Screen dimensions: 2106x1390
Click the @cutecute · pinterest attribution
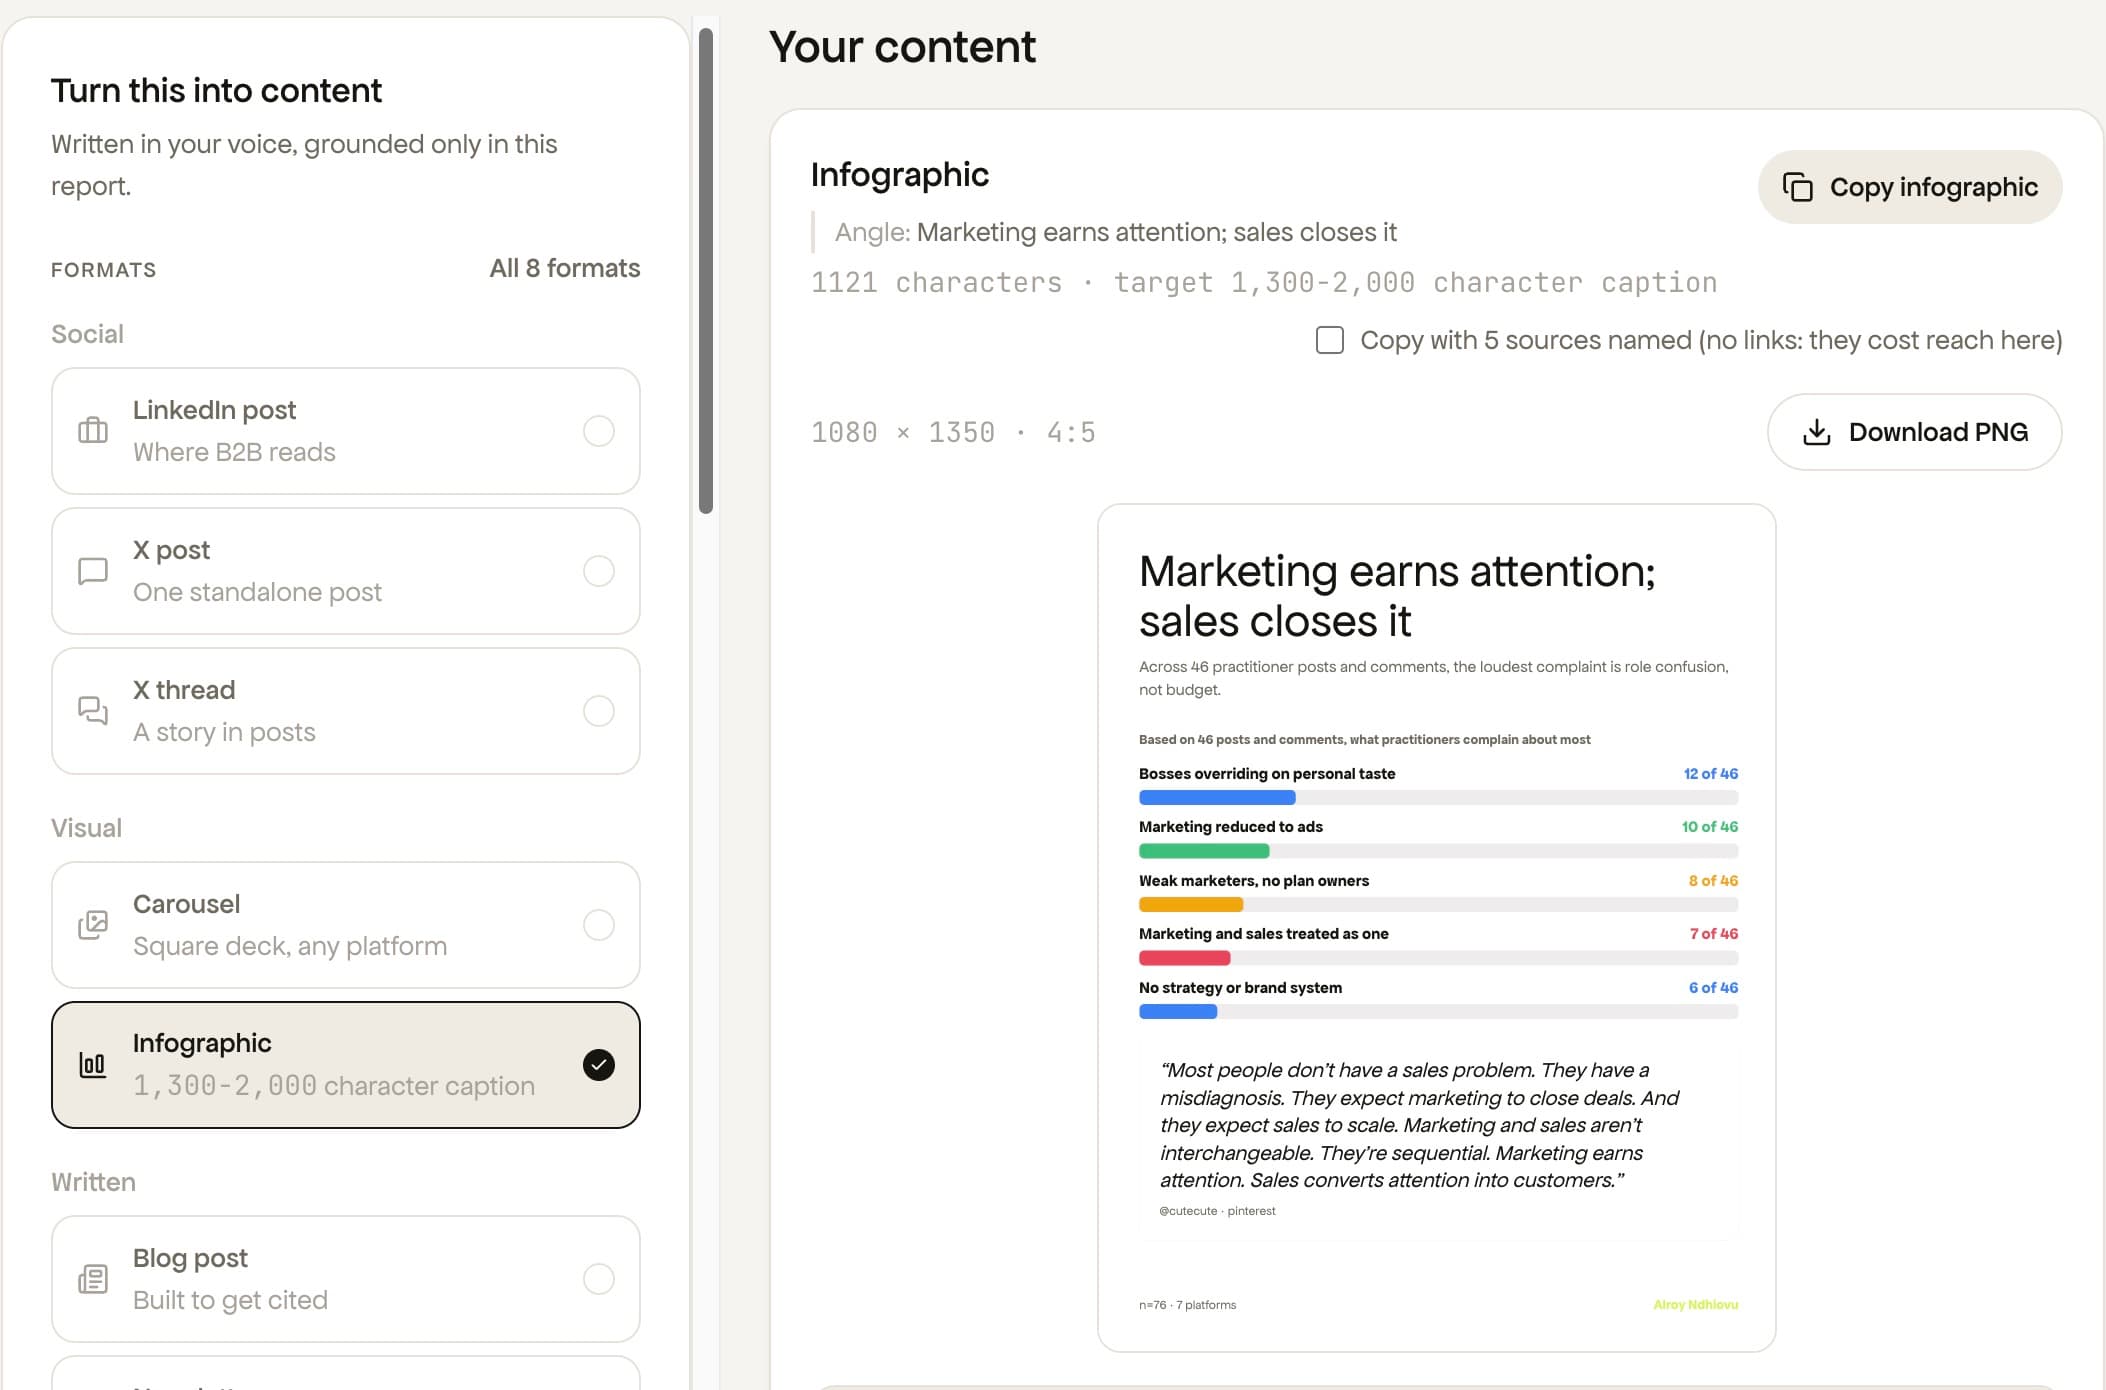click(1217, 1211)
